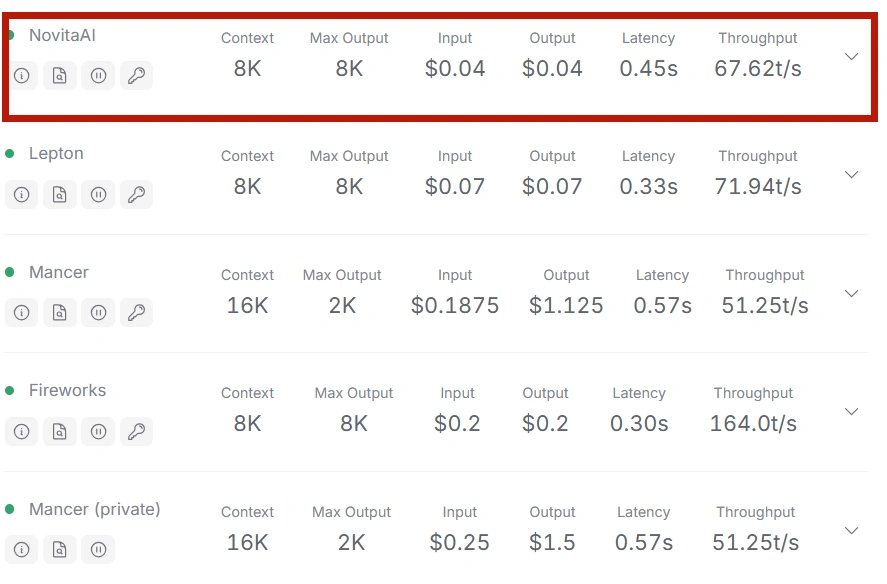Image resolution: width=887 pixels, height=584 pixels.
Task: Toggle the pause icon under Fireworks
Action: point(98,432)
